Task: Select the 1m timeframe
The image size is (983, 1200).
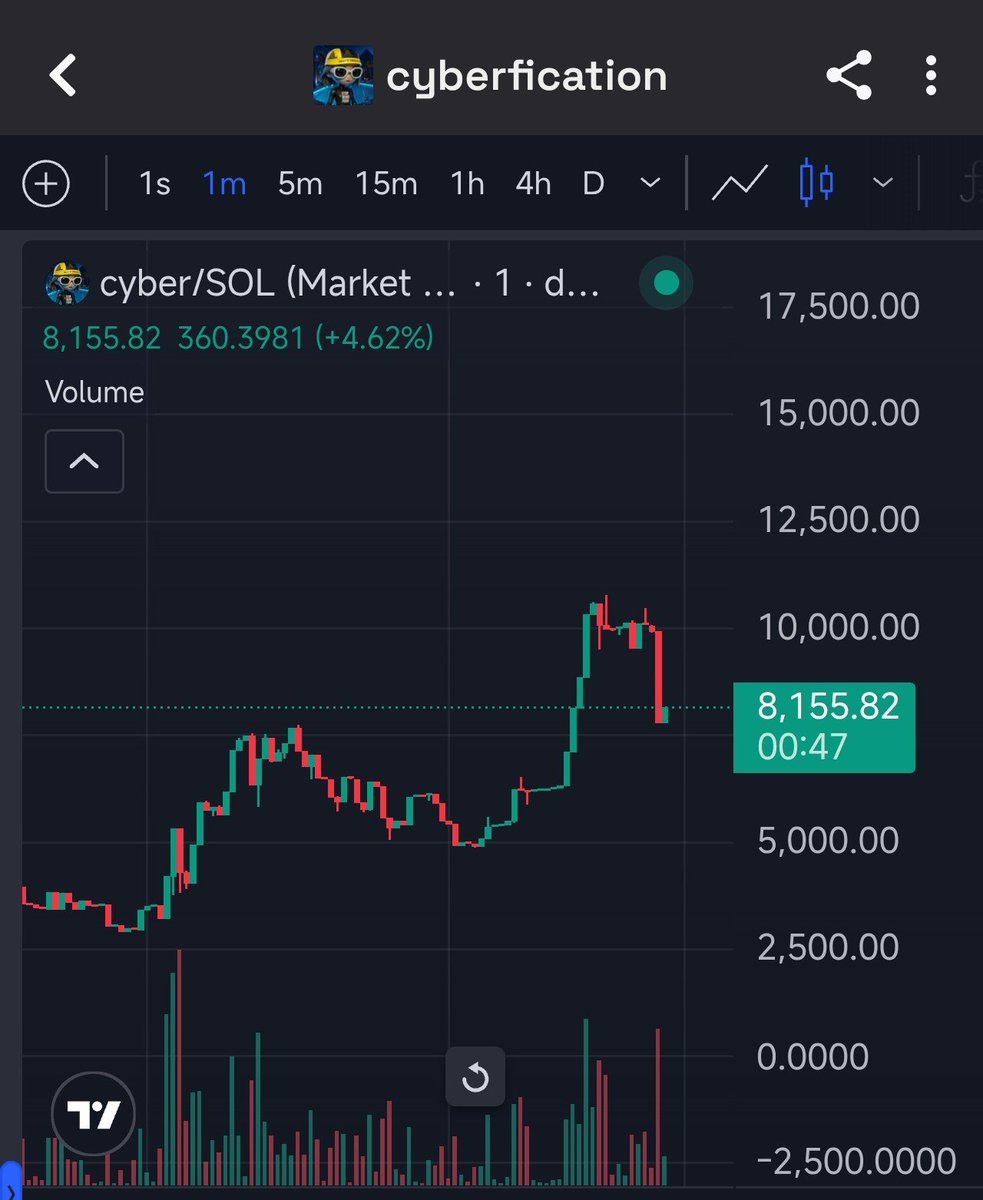Action: coord(224,184)
